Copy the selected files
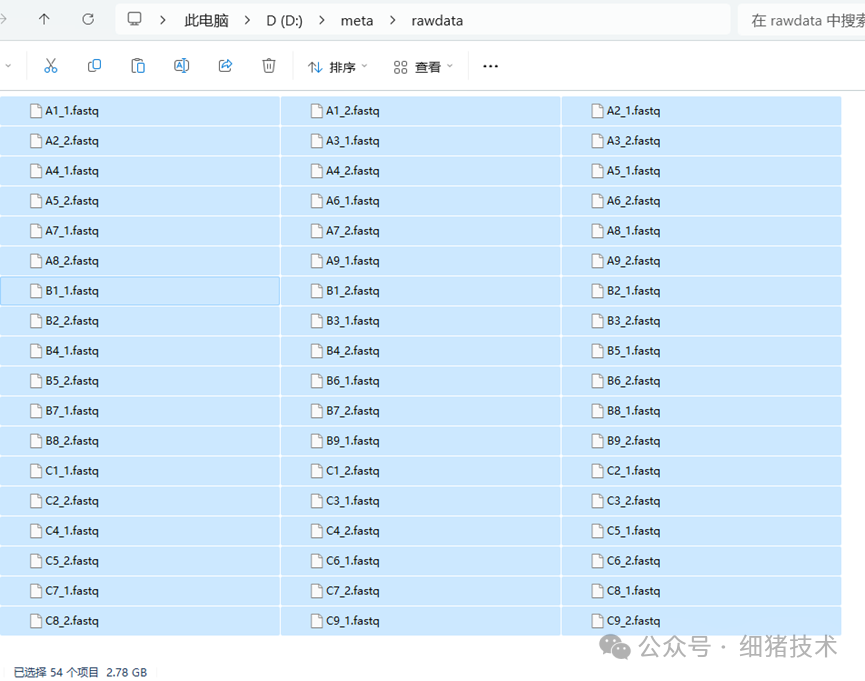Viewport: 865px width, 681px height. pyautogui.click(x=93, y=66)
